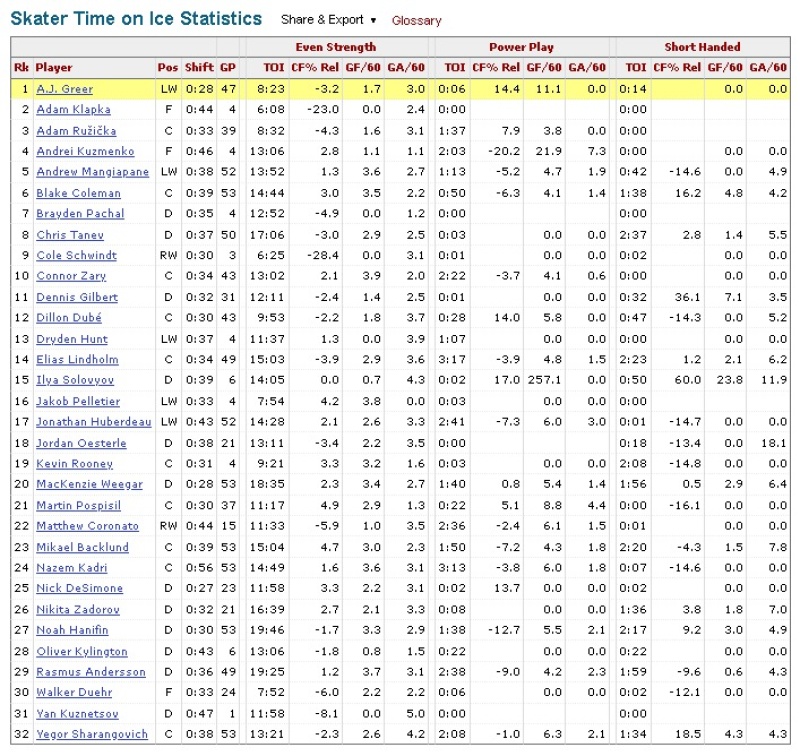This screenshot has height=756, width=800.
Task: Sort by Short Handed GA/60 header
Action: click(768, 67)
